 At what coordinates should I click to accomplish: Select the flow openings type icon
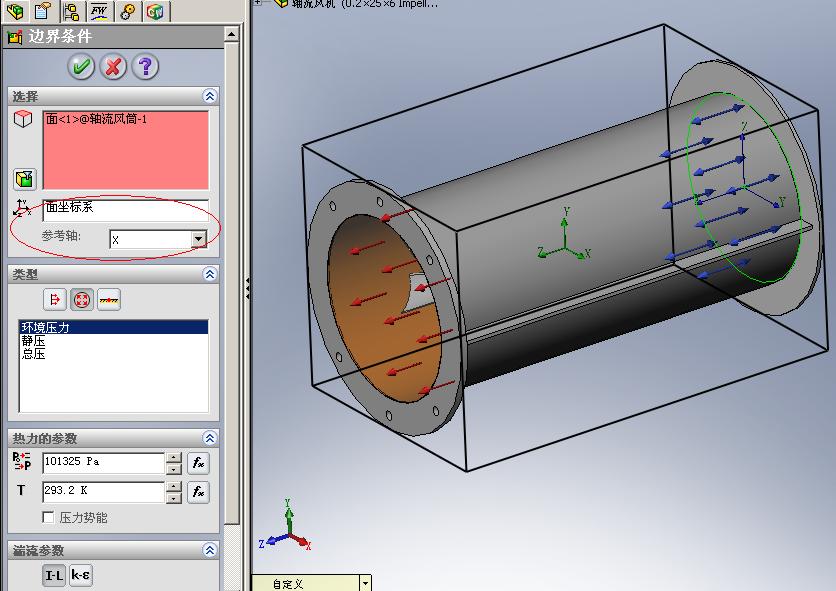54,299
